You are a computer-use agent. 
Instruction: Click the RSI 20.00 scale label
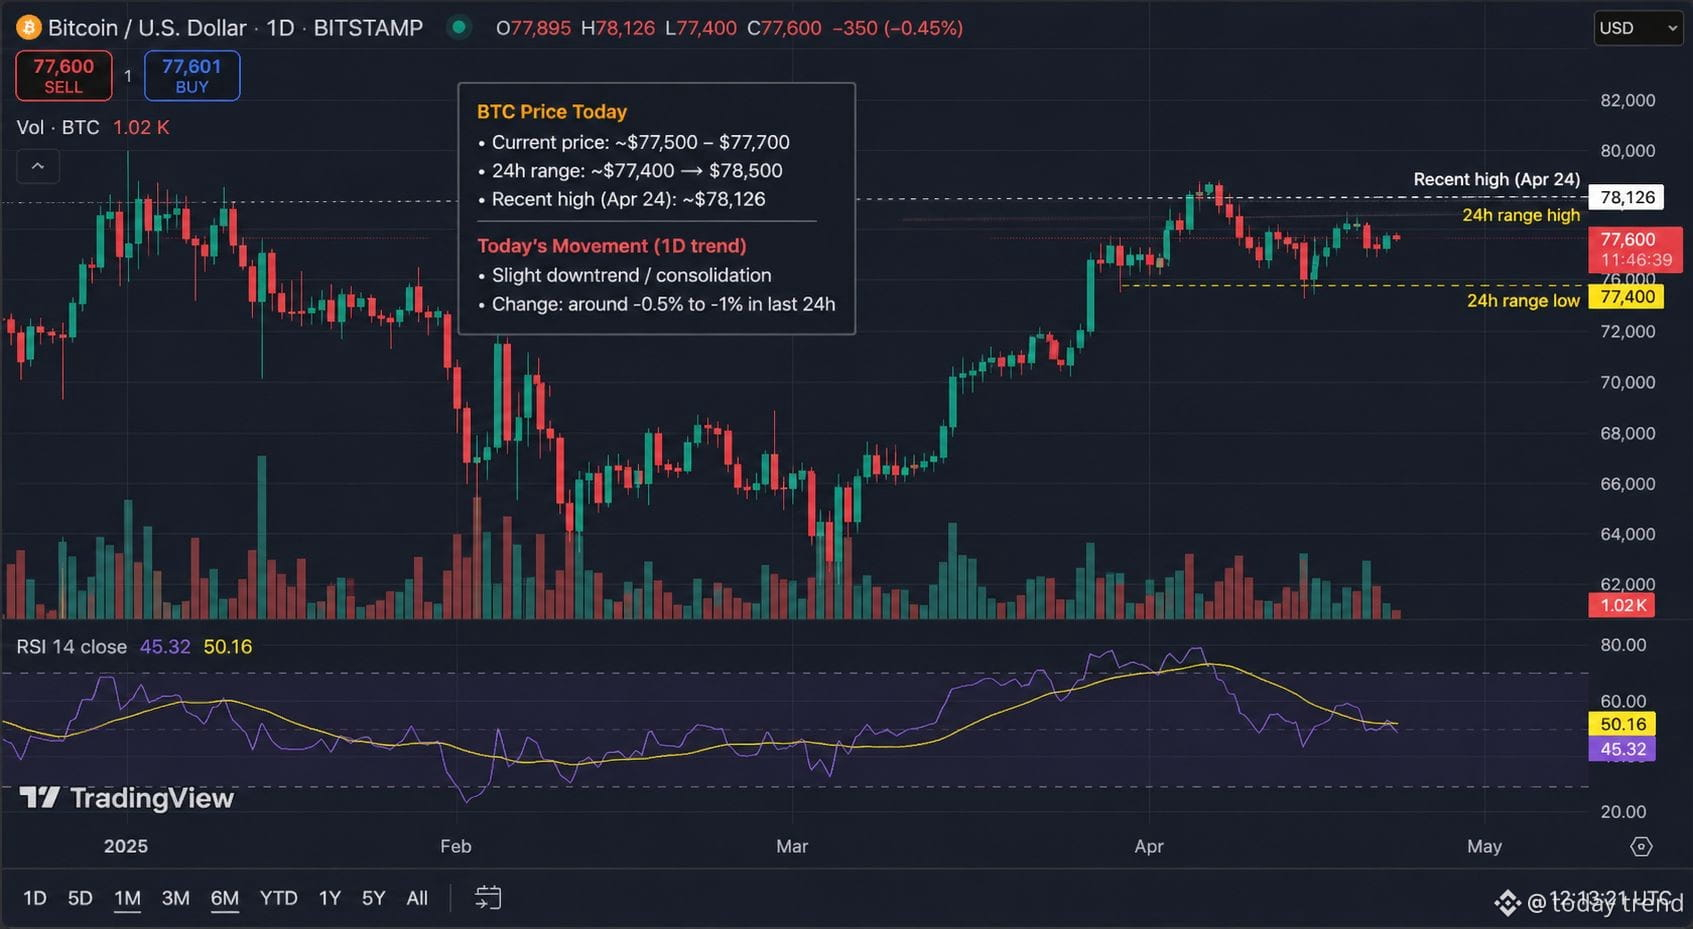click(x=1623, y=812)
